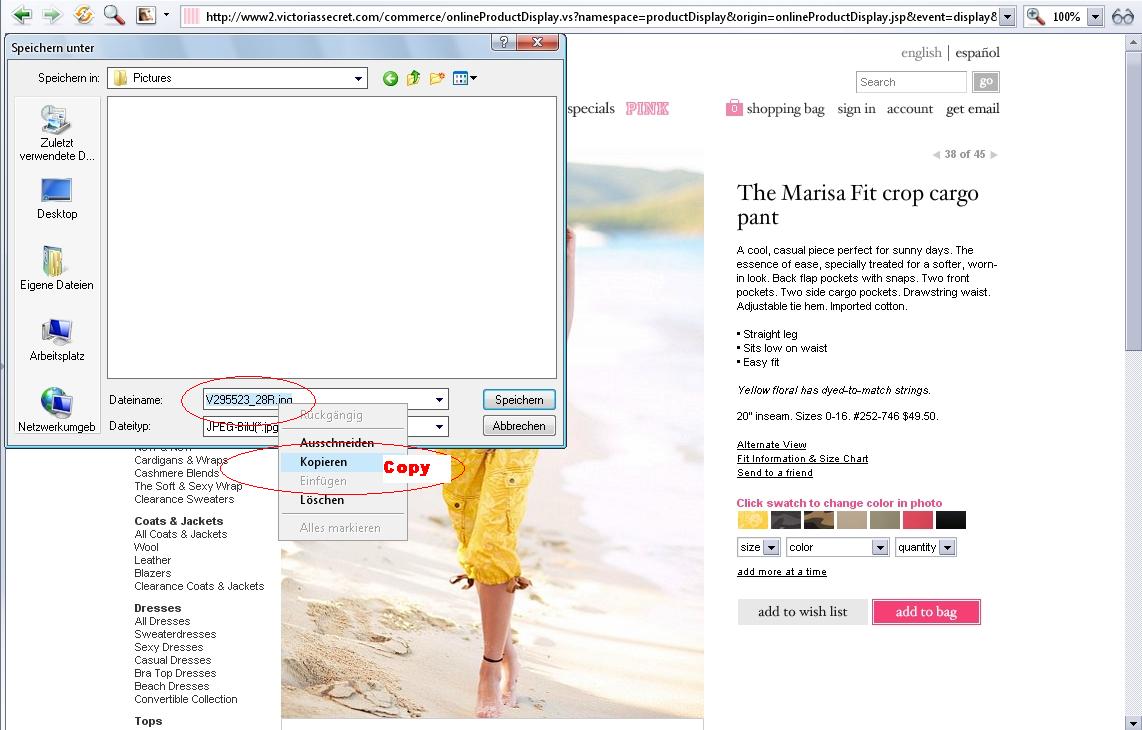Select Ausschneiden in the context menu

(337, 443)
